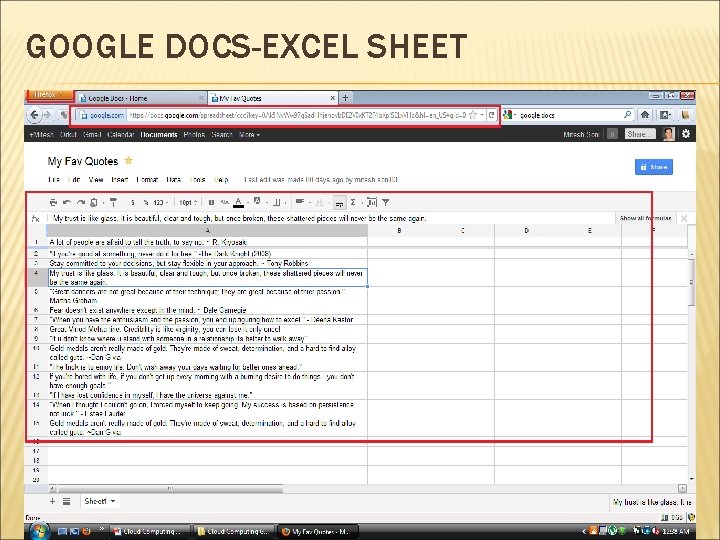Click the My Fav Quotes document title
The height and width of the screenshot is (540, 720).
83,161
